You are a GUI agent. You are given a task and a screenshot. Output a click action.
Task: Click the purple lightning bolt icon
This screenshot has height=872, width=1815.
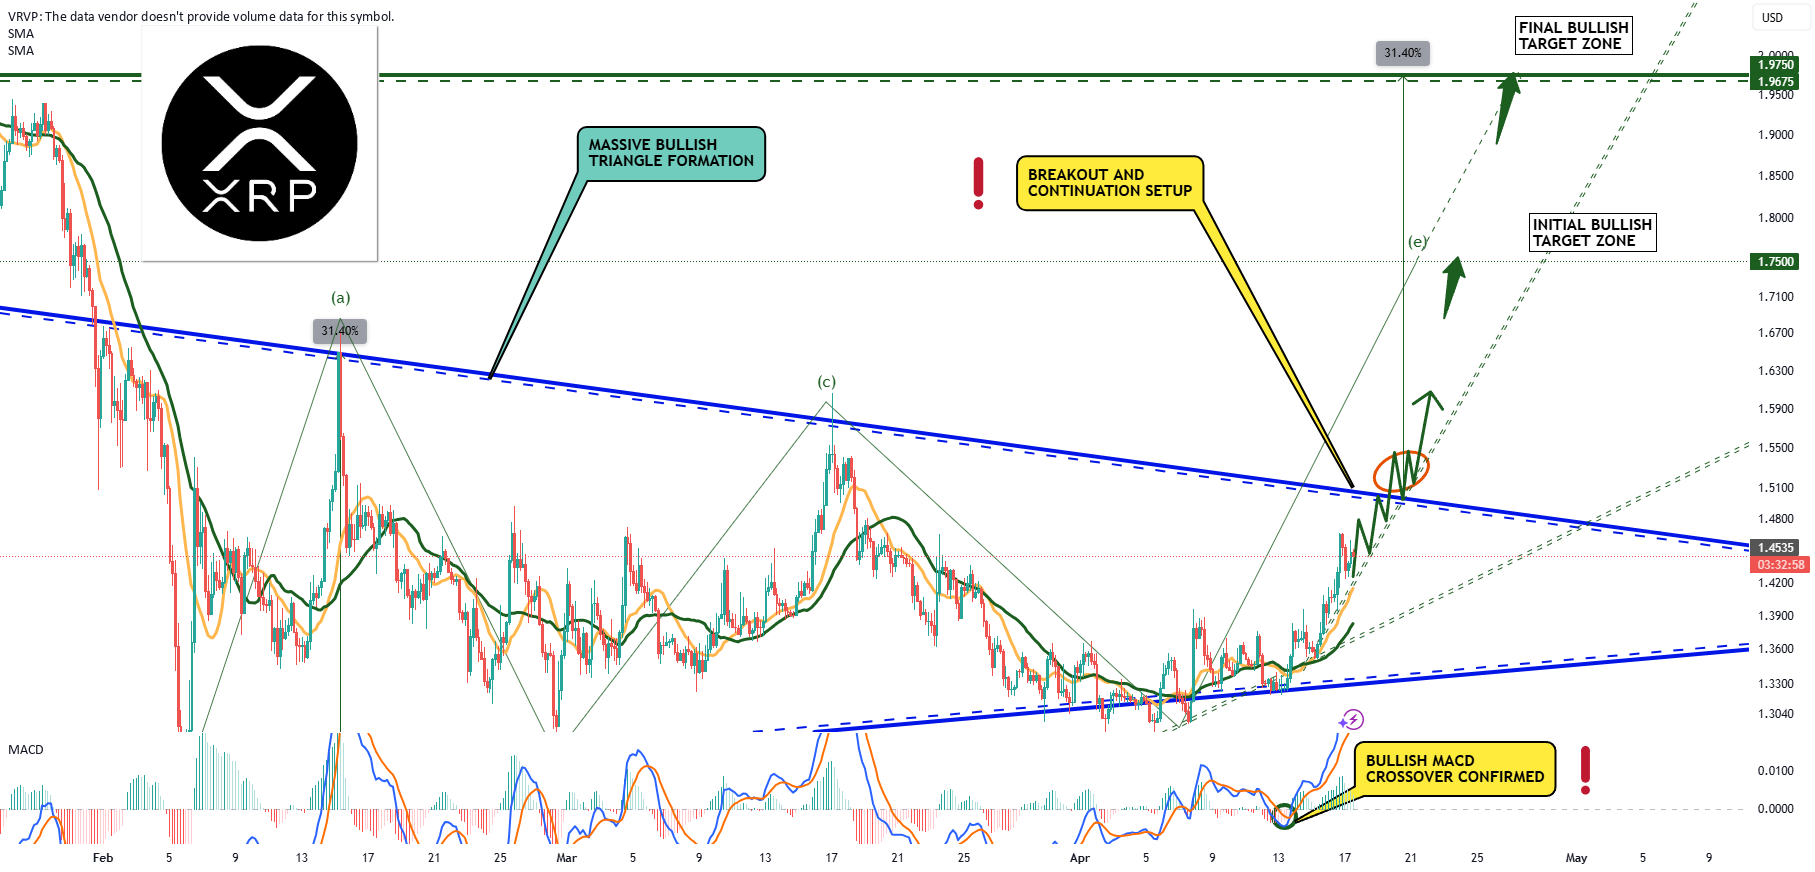click(x=1351, y=719)
